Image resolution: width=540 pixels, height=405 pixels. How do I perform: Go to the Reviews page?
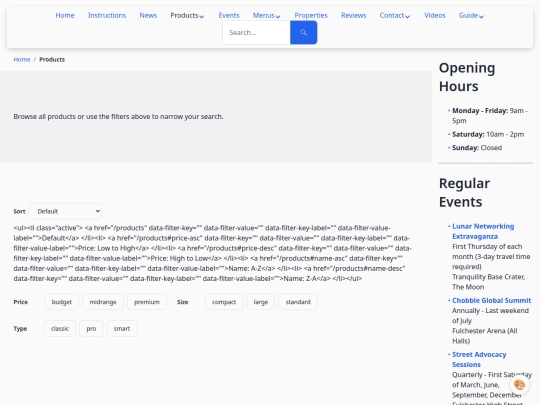[x=353, y=15]
